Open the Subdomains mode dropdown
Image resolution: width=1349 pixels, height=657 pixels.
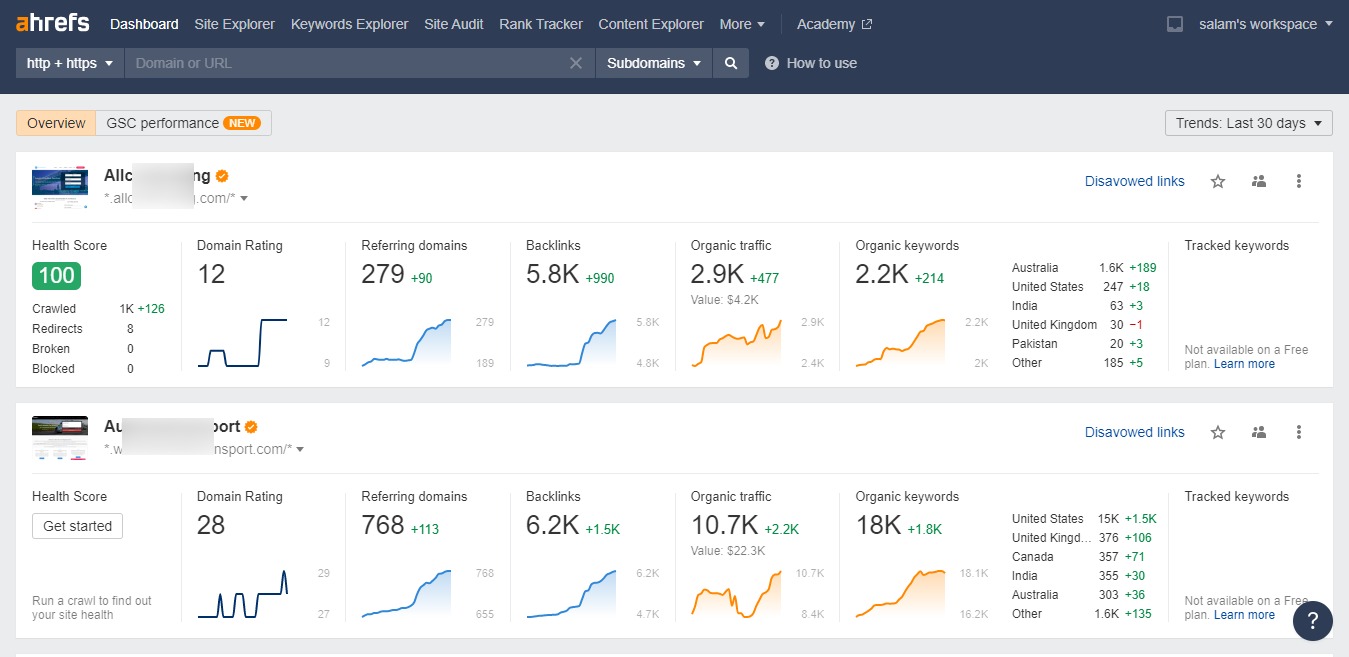tap(654, 63)
